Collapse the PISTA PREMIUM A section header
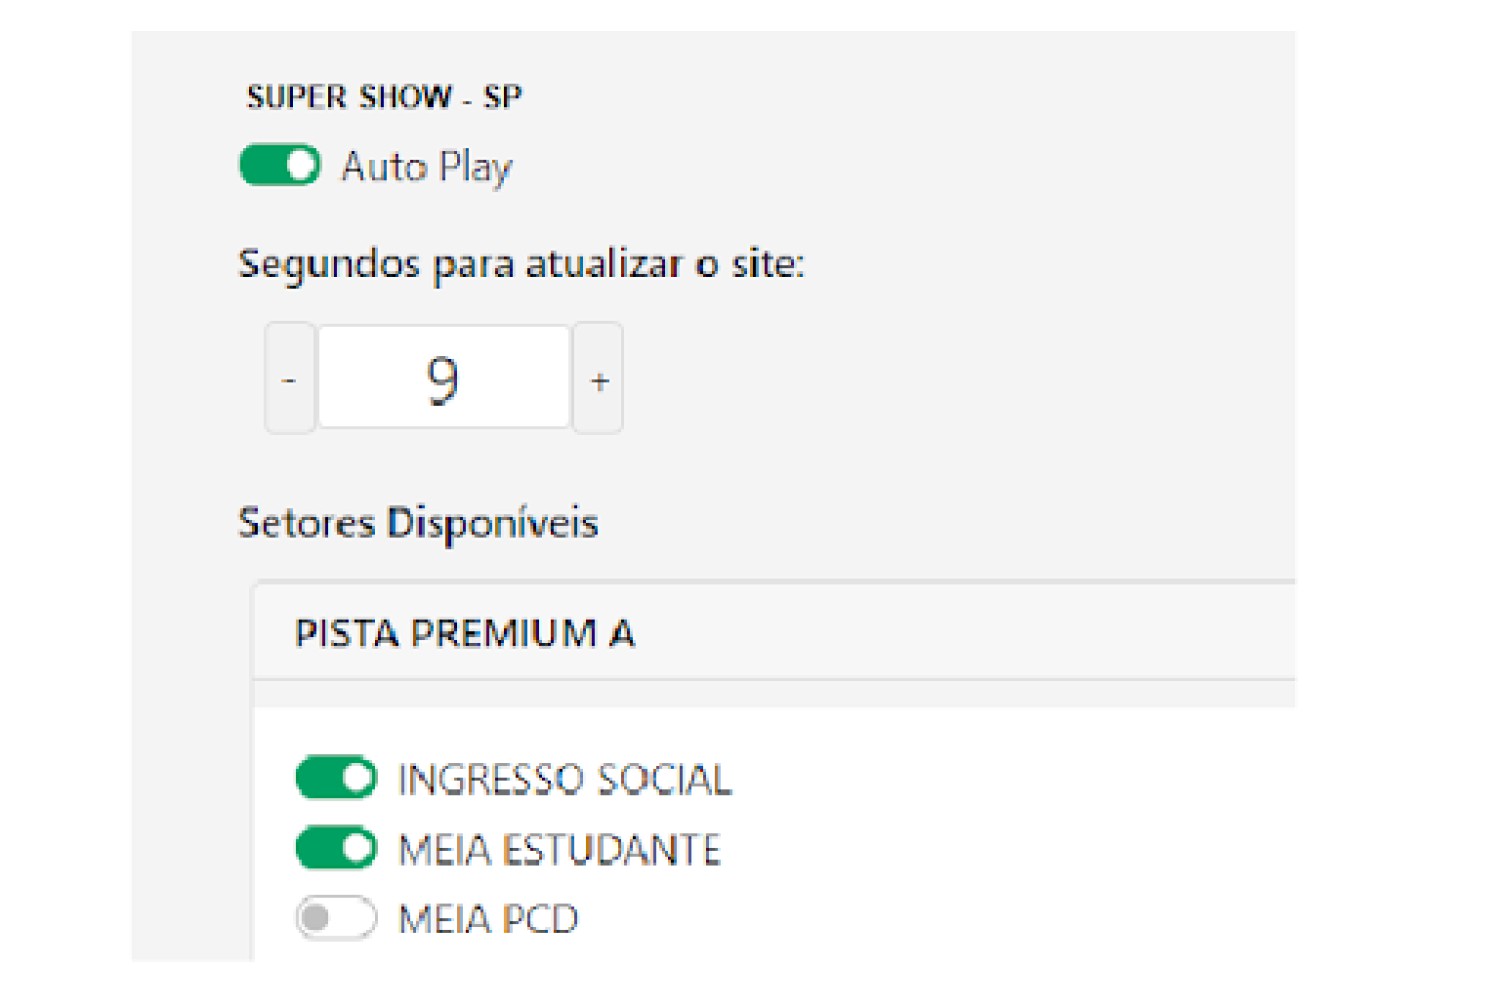This screenshot has width=1500, height=1000. click(x=775, y=633)
